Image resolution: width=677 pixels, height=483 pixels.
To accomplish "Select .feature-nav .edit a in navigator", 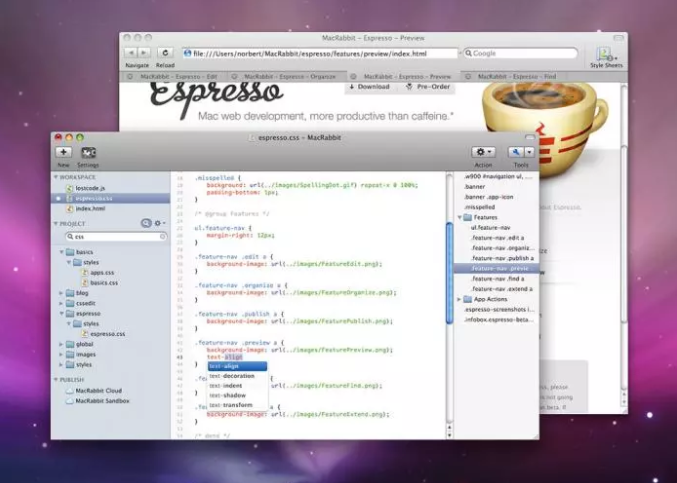I will [x=497, y=238].
